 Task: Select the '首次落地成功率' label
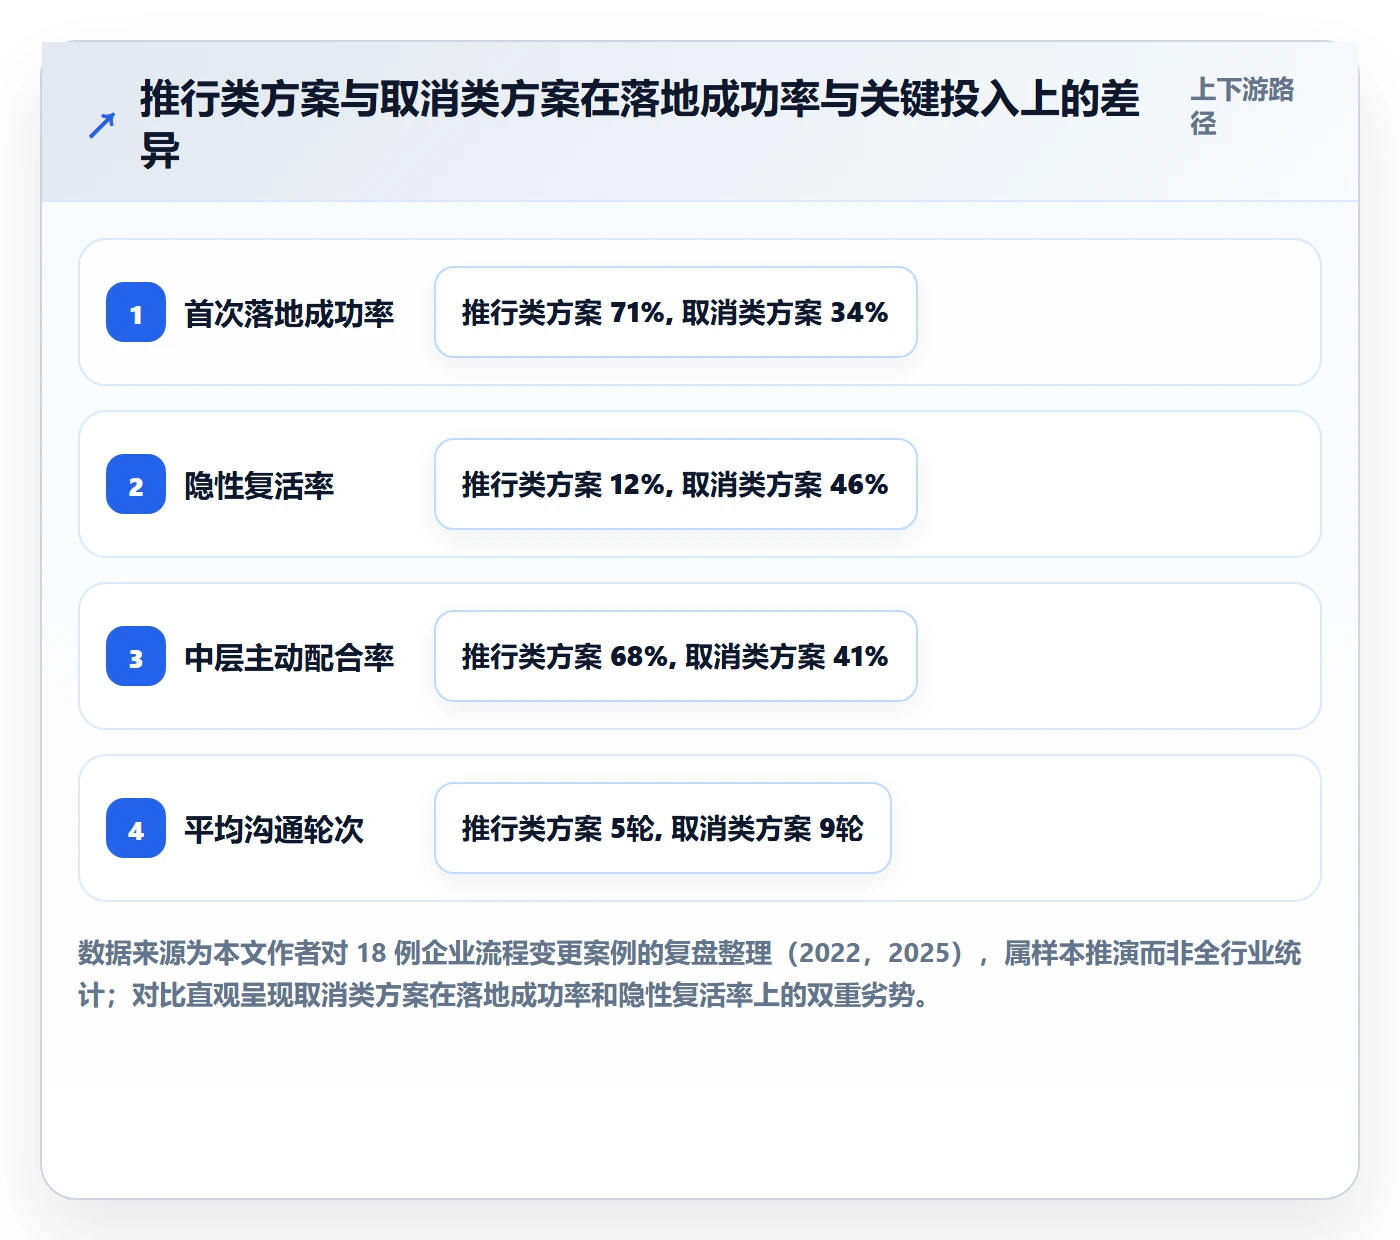click(x=289, y=313)
